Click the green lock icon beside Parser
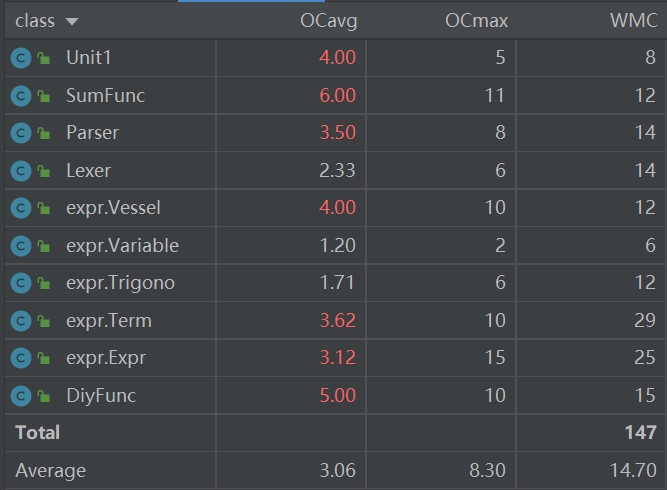 (x=43, y=133)
